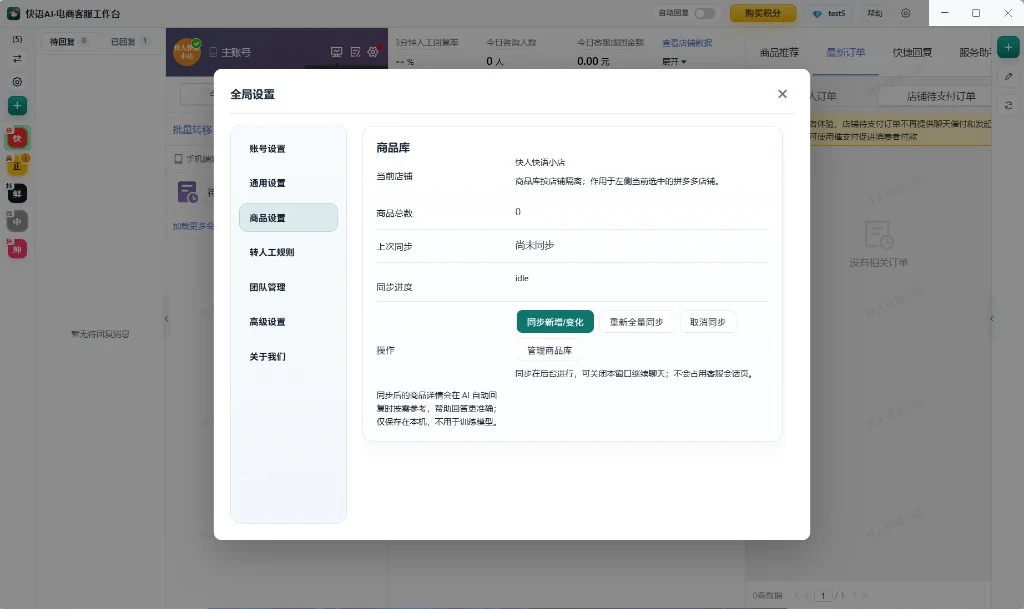This screenshot has width=1024, height=609.
Task: Switch to the 商品推荐 tab
Action: click(x=779, y=52)
